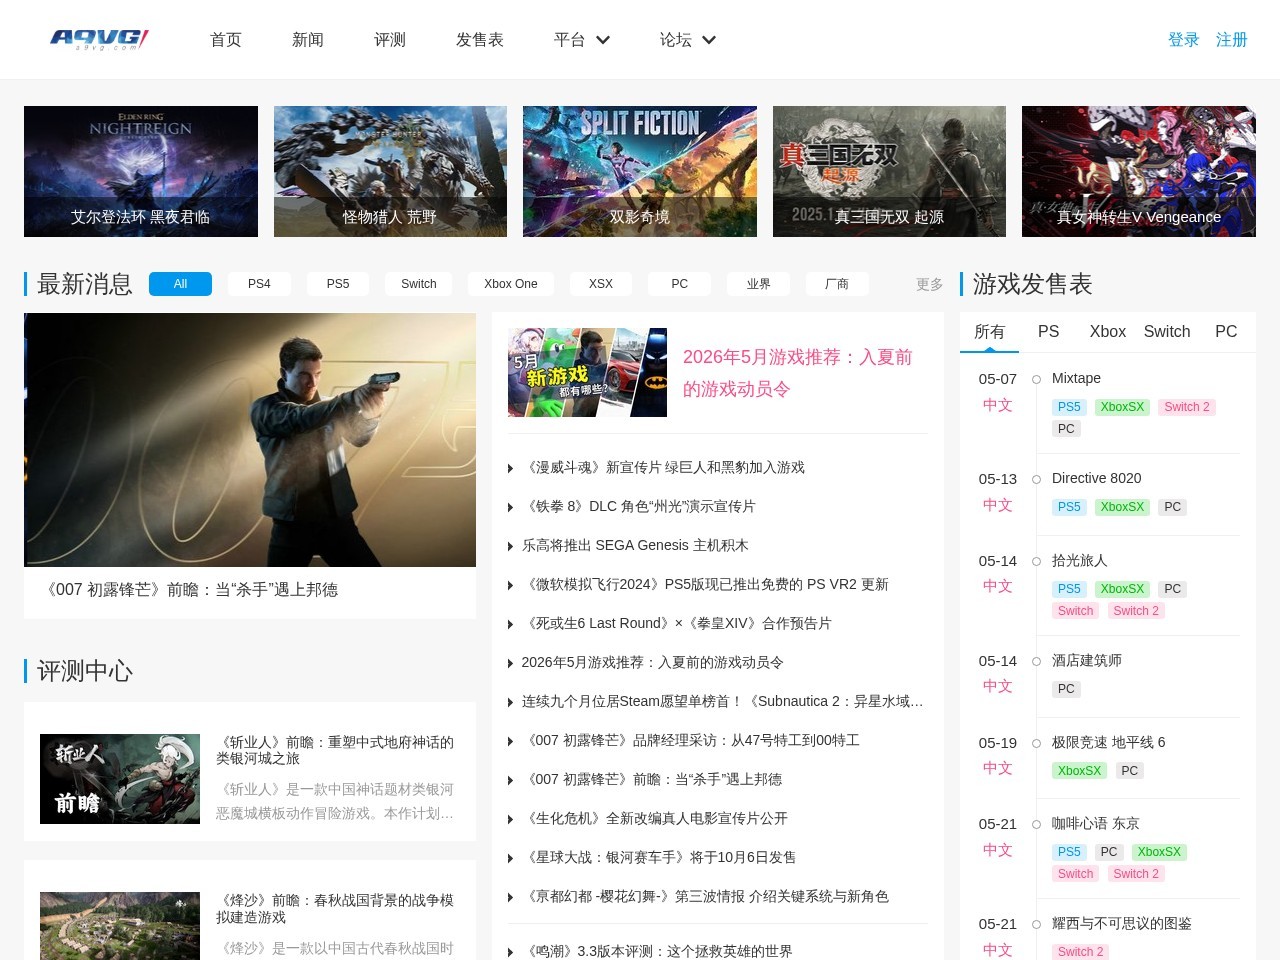1280x960 pixels.
Task: Click the A9VG site logo
Action: click(x=100, y=39)
